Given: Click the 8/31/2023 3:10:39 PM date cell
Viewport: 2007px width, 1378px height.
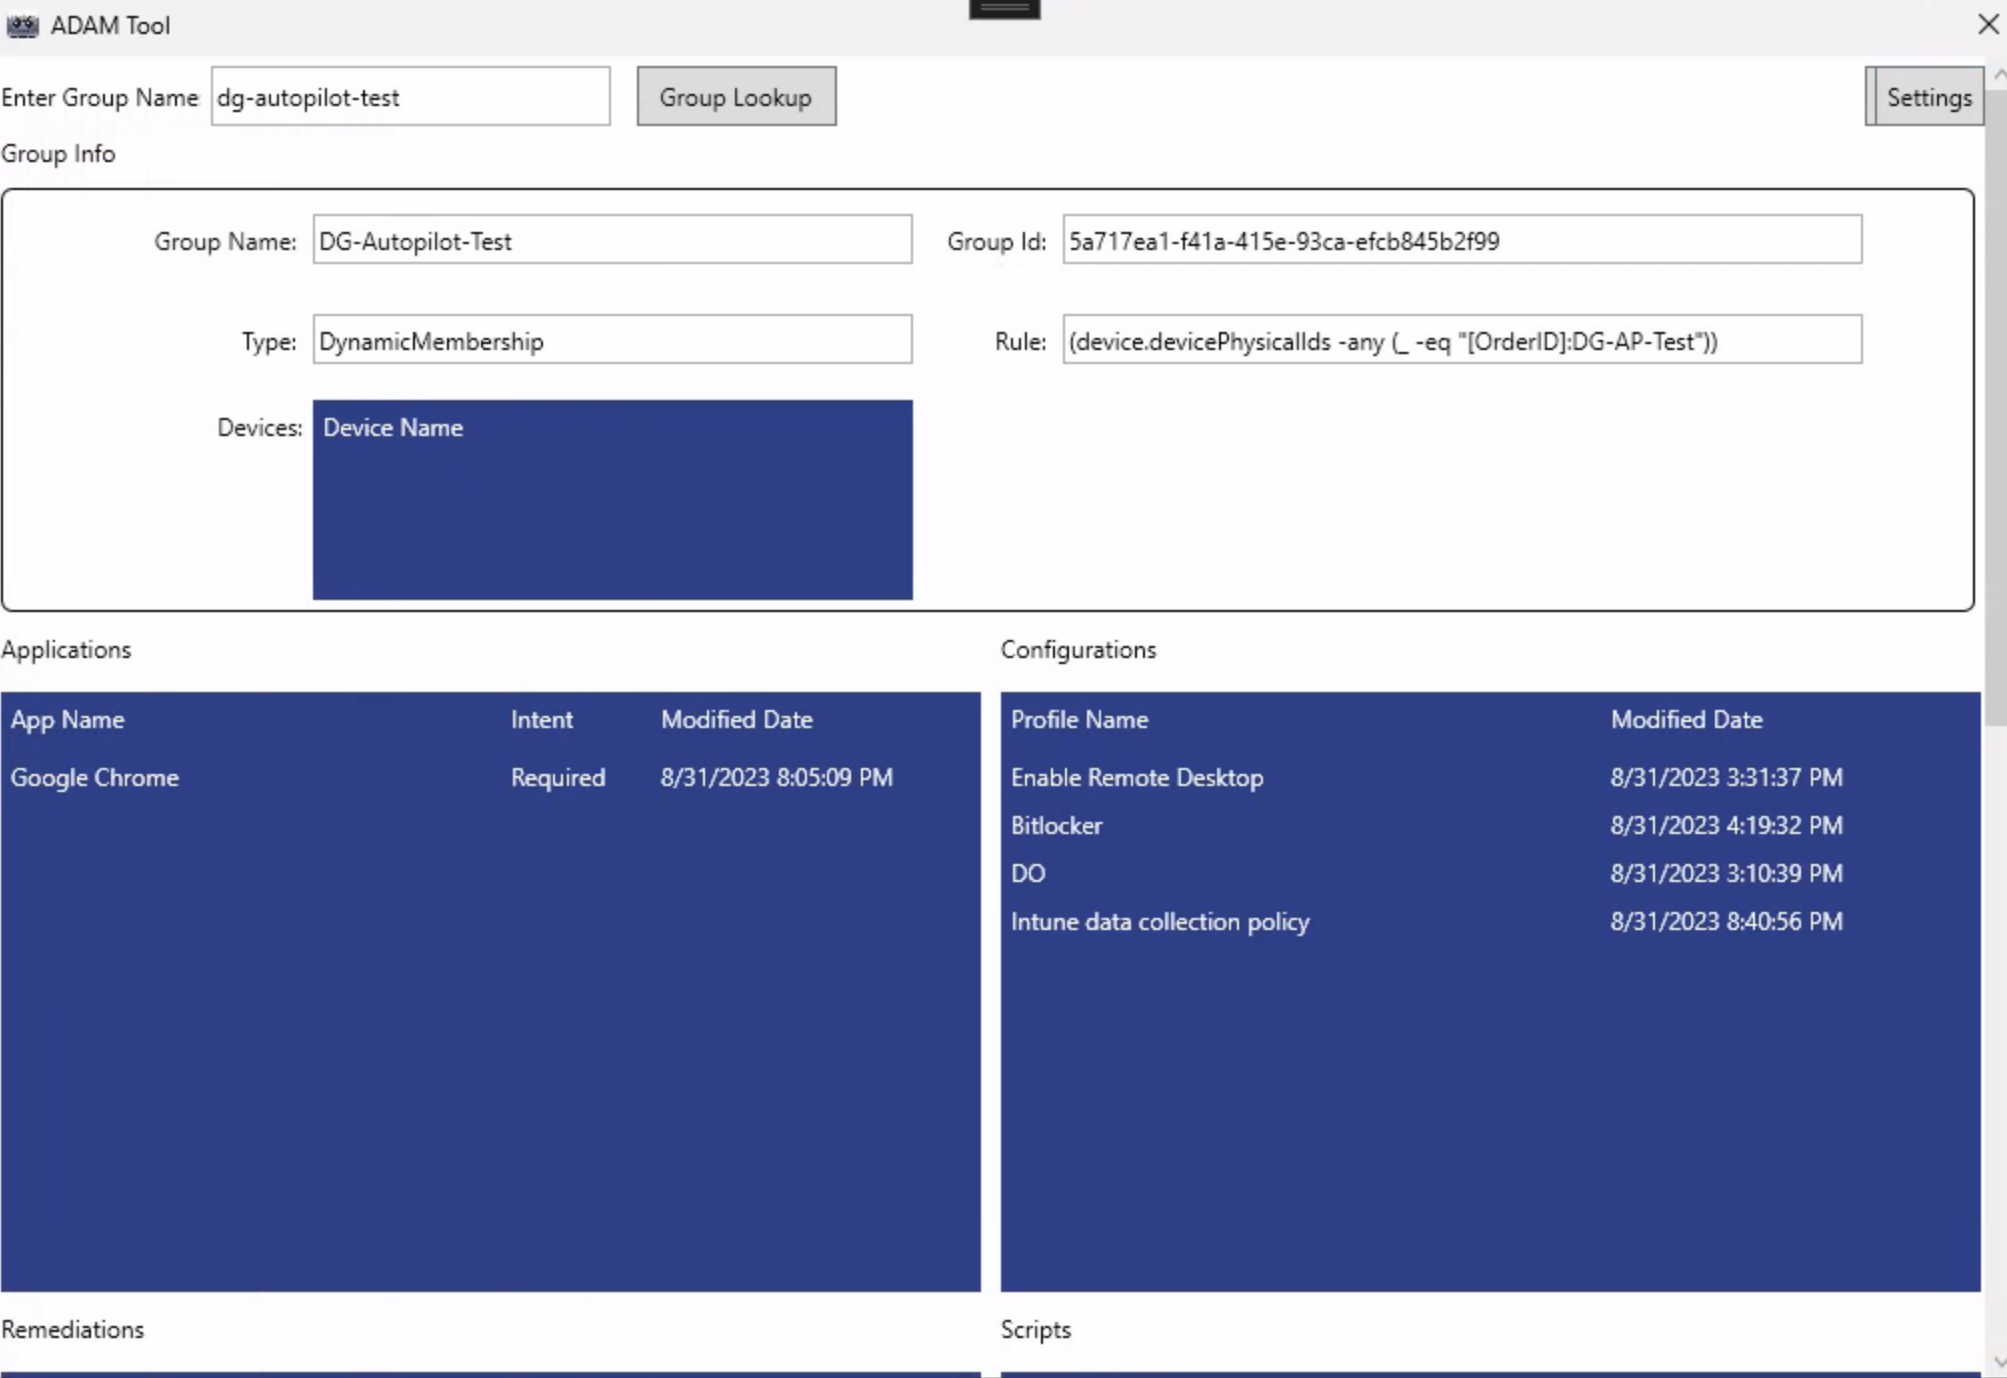Looking at the screenshot, I should [x=1726, y=873].
